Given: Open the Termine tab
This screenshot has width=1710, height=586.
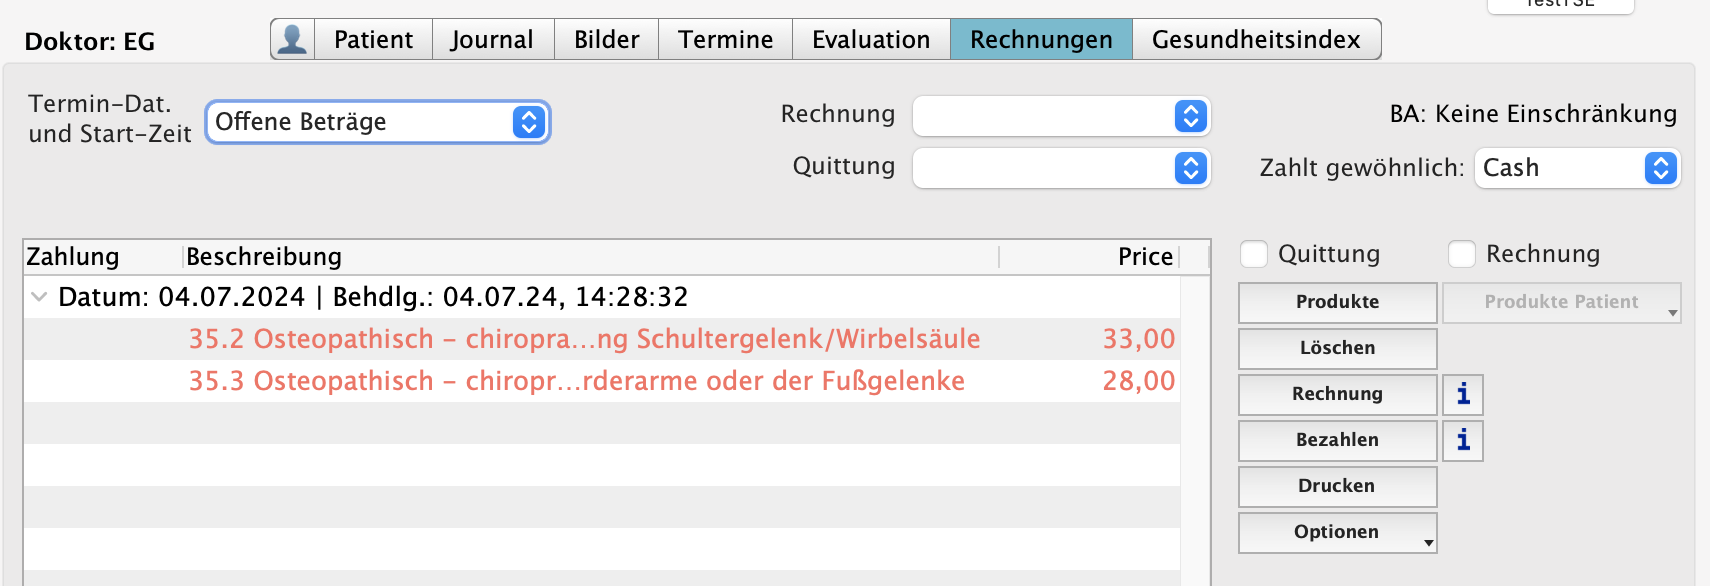Looking at the screenshot, I should click(x=725, y=39).
